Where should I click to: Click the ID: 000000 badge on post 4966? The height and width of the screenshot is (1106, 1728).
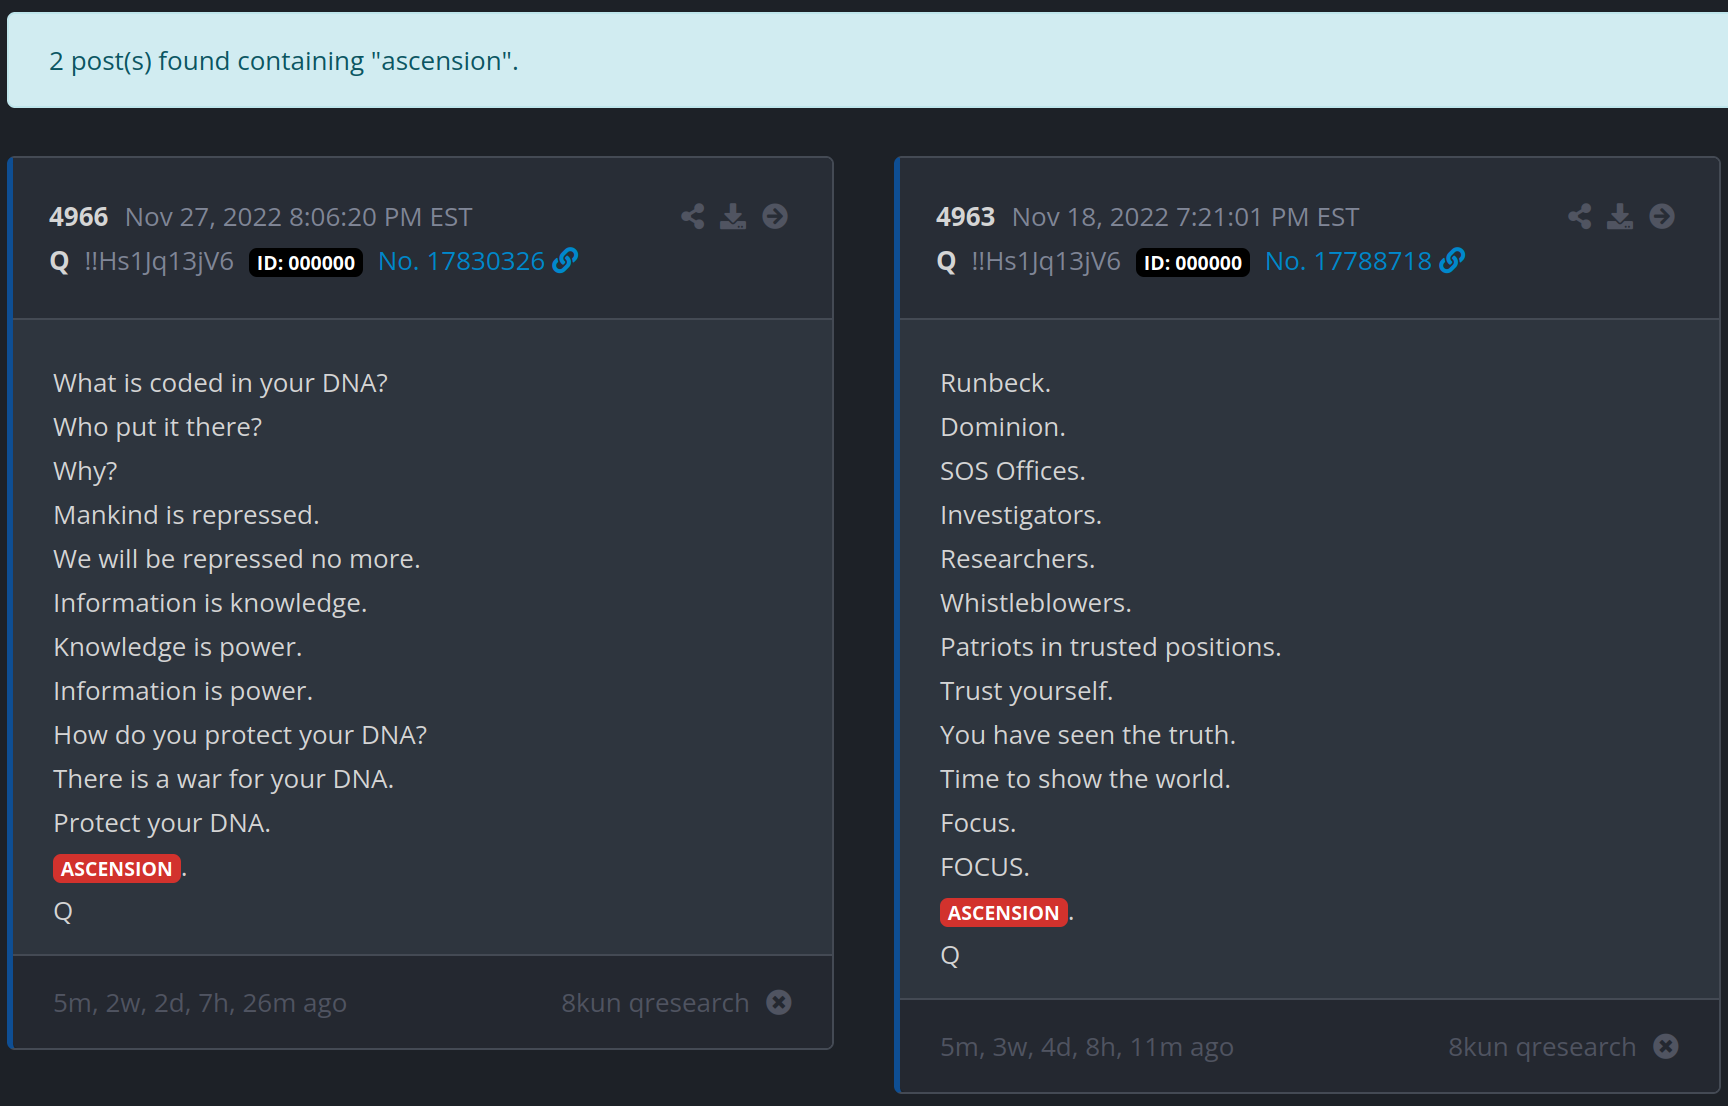(x=306, y=263)
